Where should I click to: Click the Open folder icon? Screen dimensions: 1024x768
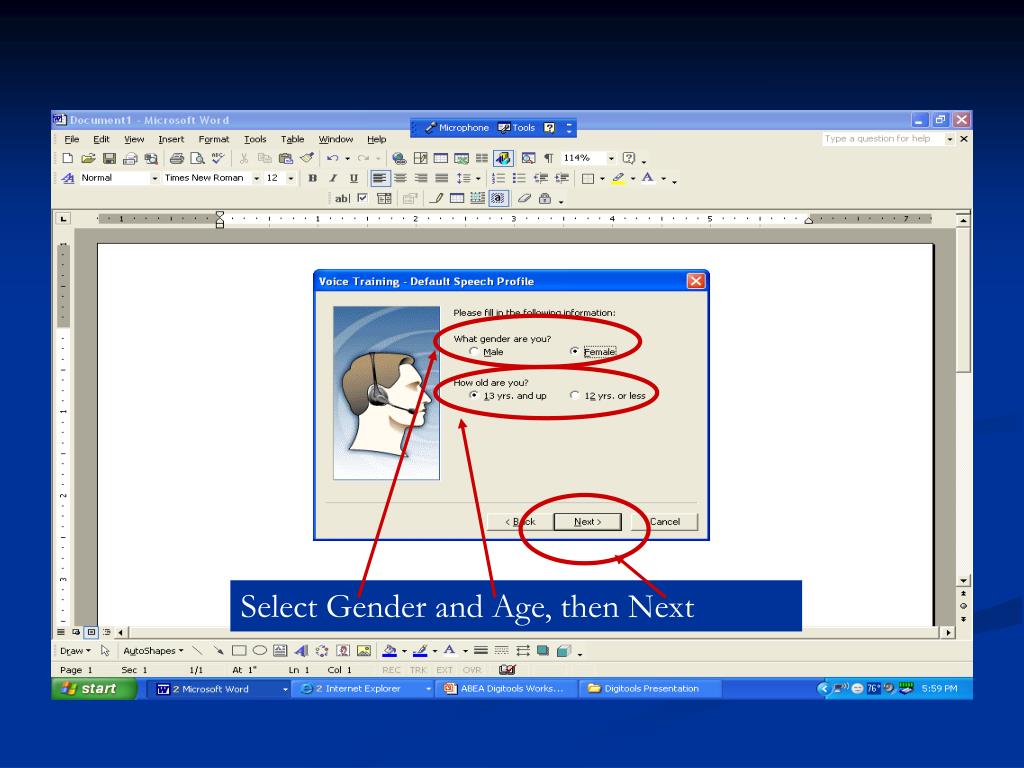pos(88,158)
